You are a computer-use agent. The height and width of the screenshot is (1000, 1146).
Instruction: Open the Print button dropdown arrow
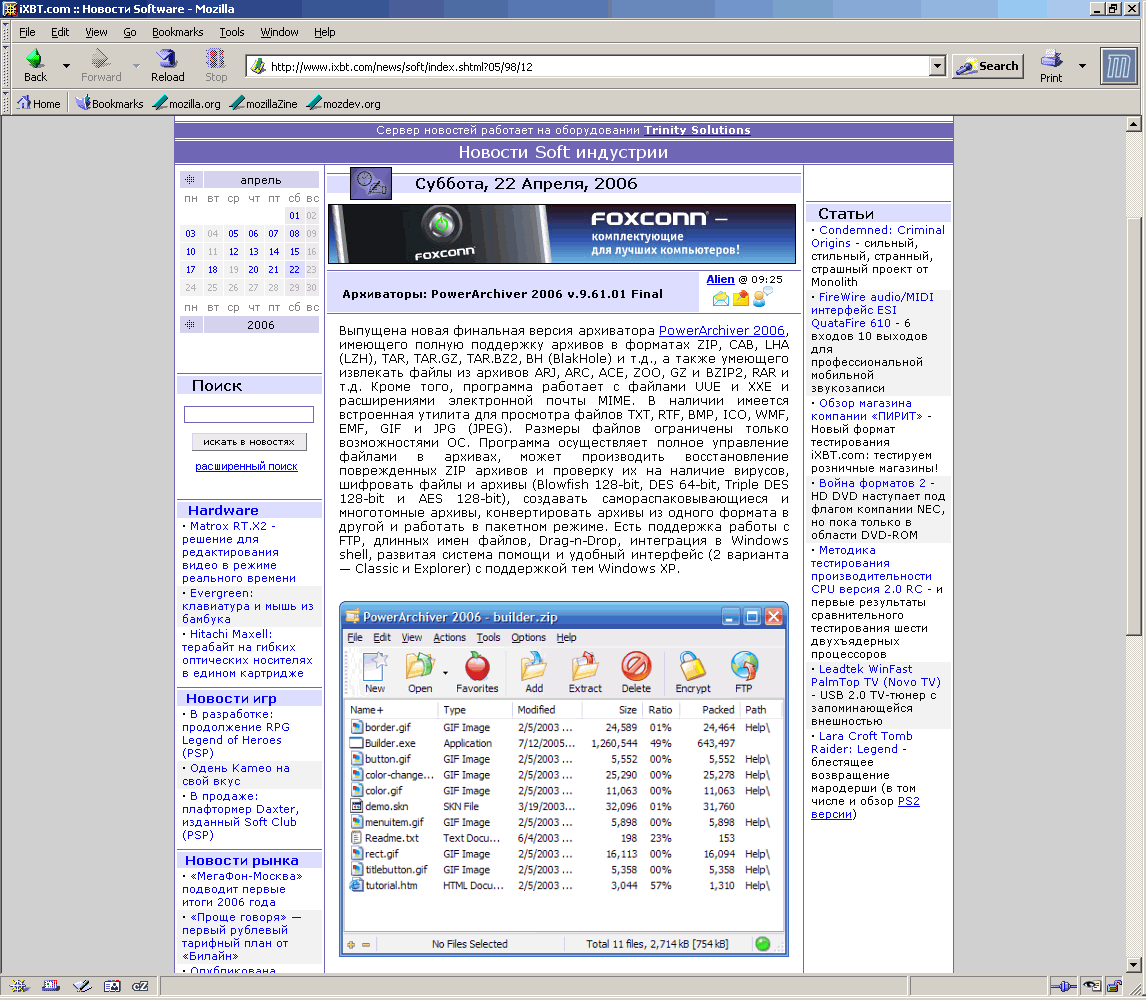tap(1082, 66)
